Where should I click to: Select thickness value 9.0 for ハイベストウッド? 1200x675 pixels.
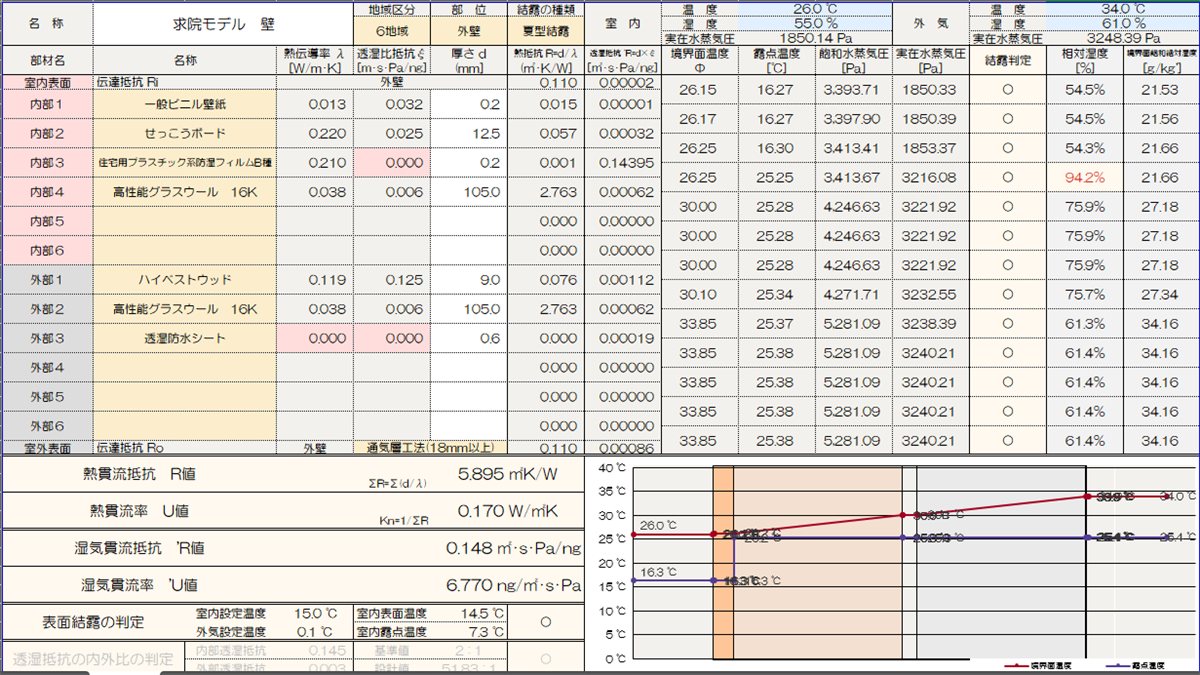click(x=469, y=280)
